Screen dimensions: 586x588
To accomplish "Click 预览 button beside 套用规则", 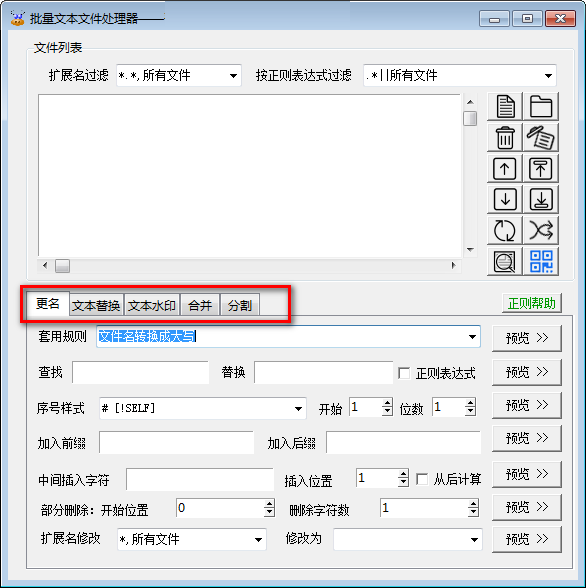I will point(527,338).
